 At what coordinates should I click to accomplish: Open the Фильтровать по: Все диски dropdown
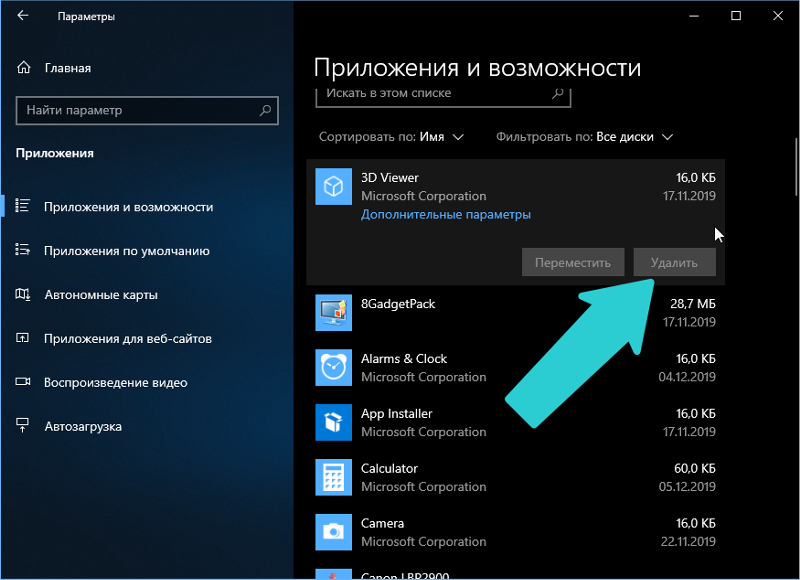pyautogui.click(x=585, y=137)
